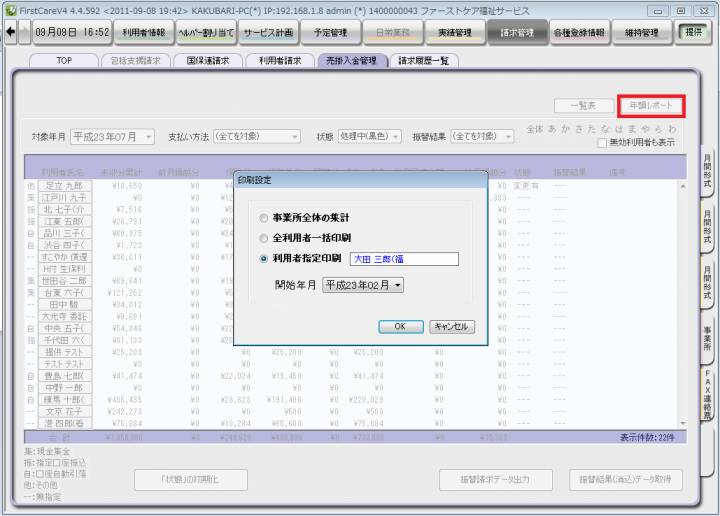
Task: Expand the 振替結果 filter dropdown
Action: (x=487, y=136)
